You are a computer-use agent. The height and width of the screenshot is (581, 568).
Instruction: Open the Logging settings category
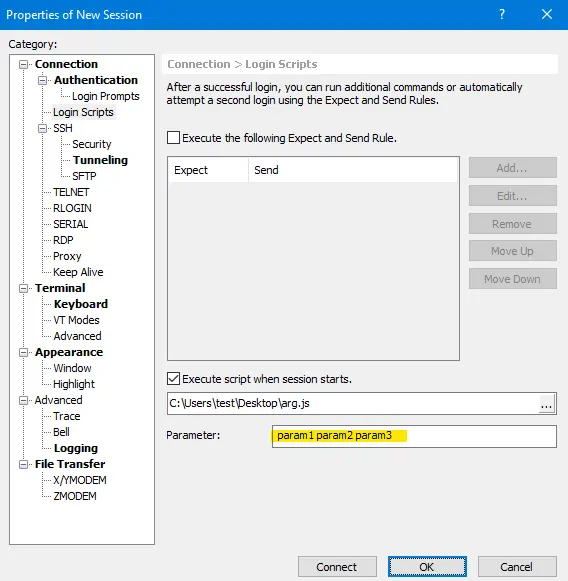coord(76,448)
